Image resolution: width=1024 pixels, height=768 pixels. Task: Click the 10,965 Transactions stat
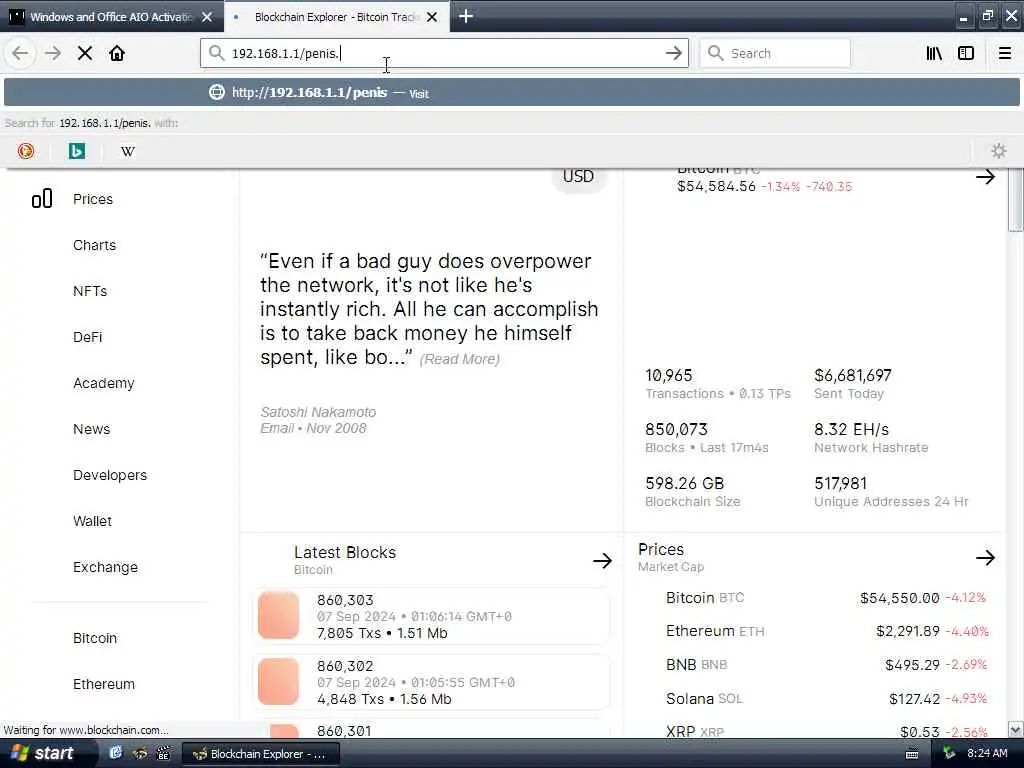pyautogui.click(x=718, y=384)
